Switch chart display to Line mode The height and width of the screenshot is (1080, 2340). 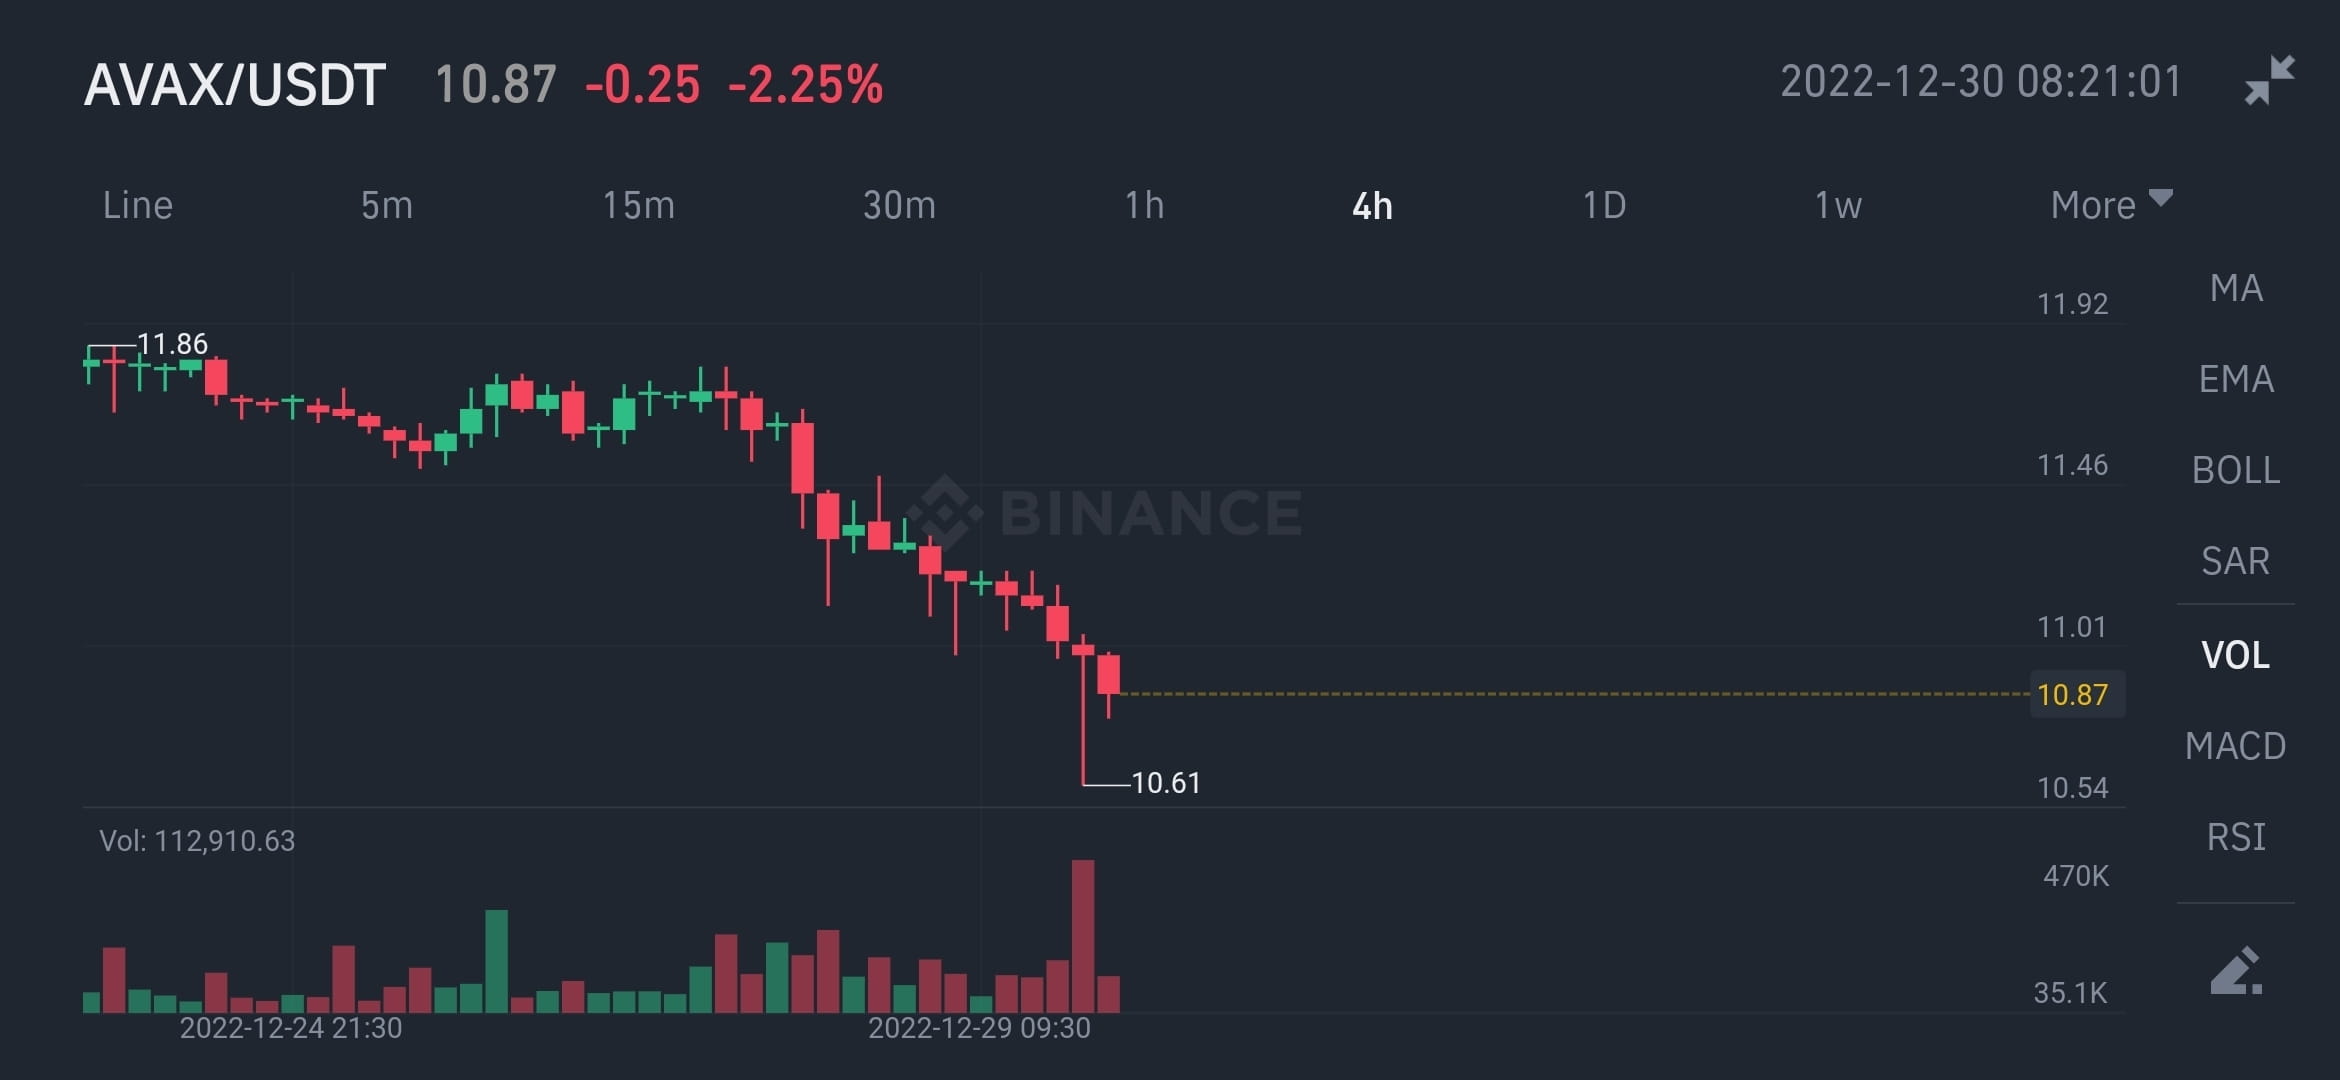(x=138, y=205)
